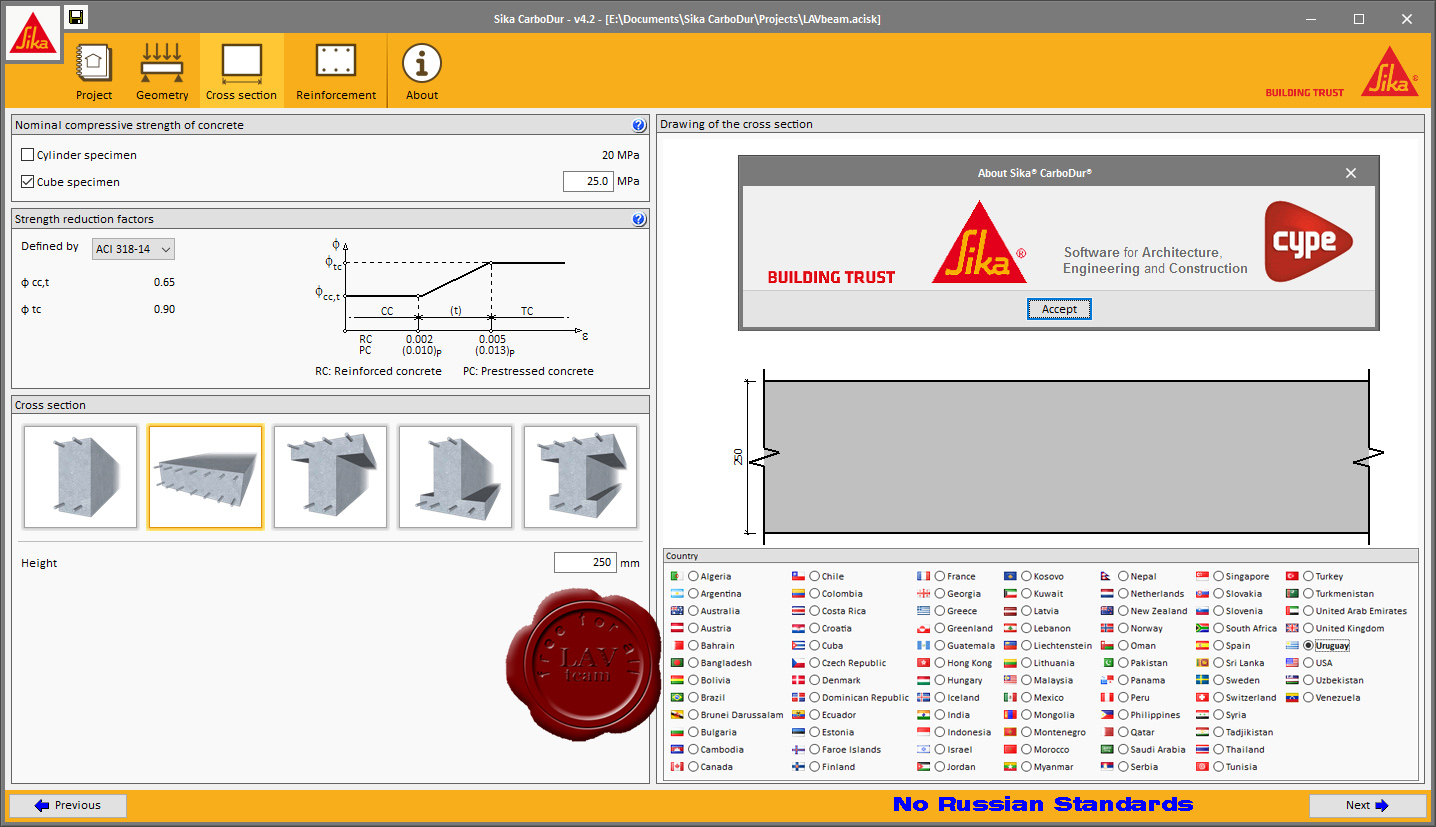The image size is (1436, 827).
Task: Click the Philippines flag icon
Action: [1107, 714]
